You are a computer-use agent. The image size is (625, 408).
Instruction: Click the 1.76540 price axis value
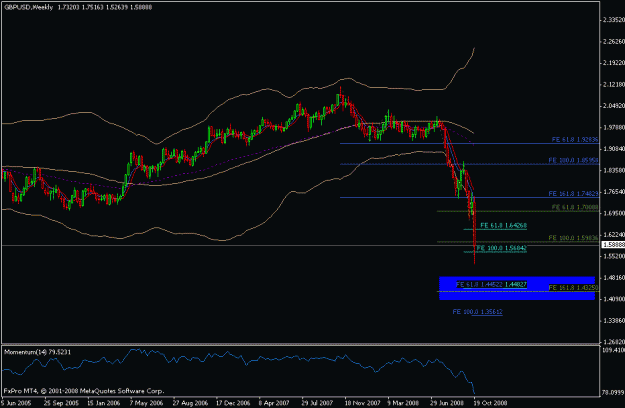coord(614,192)
